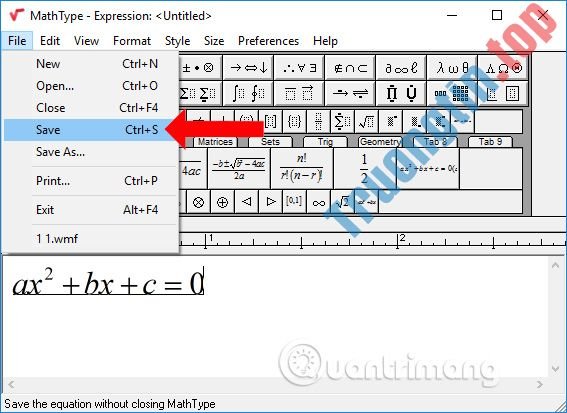Choose Exit from the File menu
567x413 pixels.
tap(91, 210)
